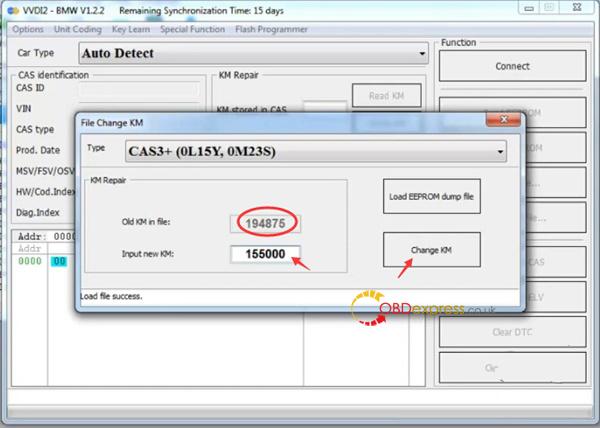Viewport: 600px width, 428px height.
Task: Open the Unit Coding menu
Action: click(78, 29)
